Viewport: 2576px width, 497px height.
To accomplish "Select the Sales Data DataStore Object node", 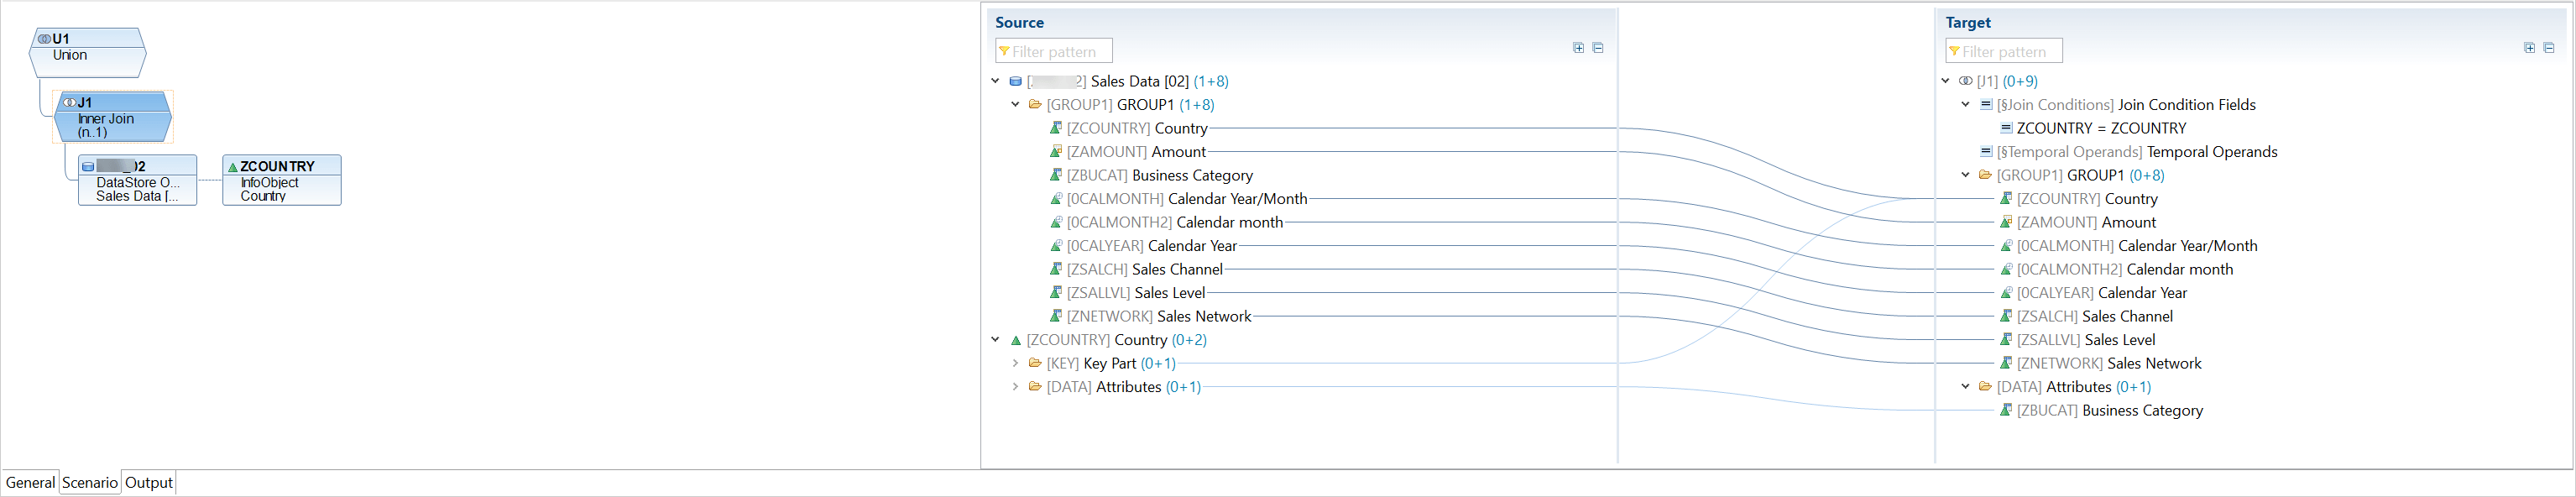I will pyautogui.click(x=137, y=180).
